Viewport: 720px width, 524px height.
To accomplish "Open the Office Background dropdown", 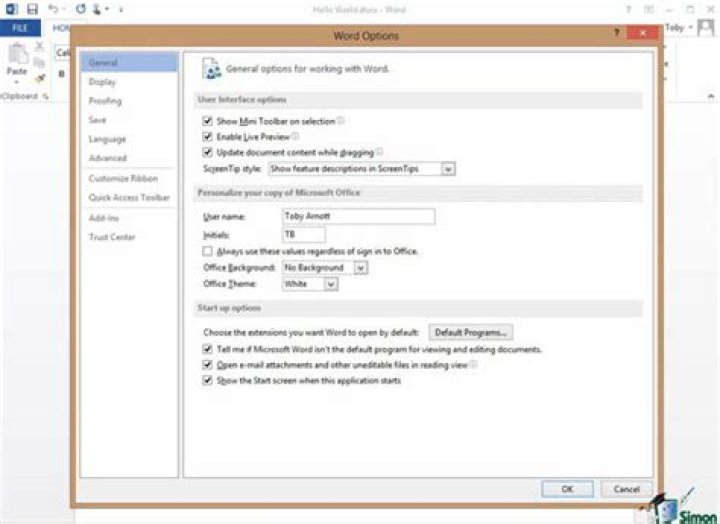I will point(361,268).
